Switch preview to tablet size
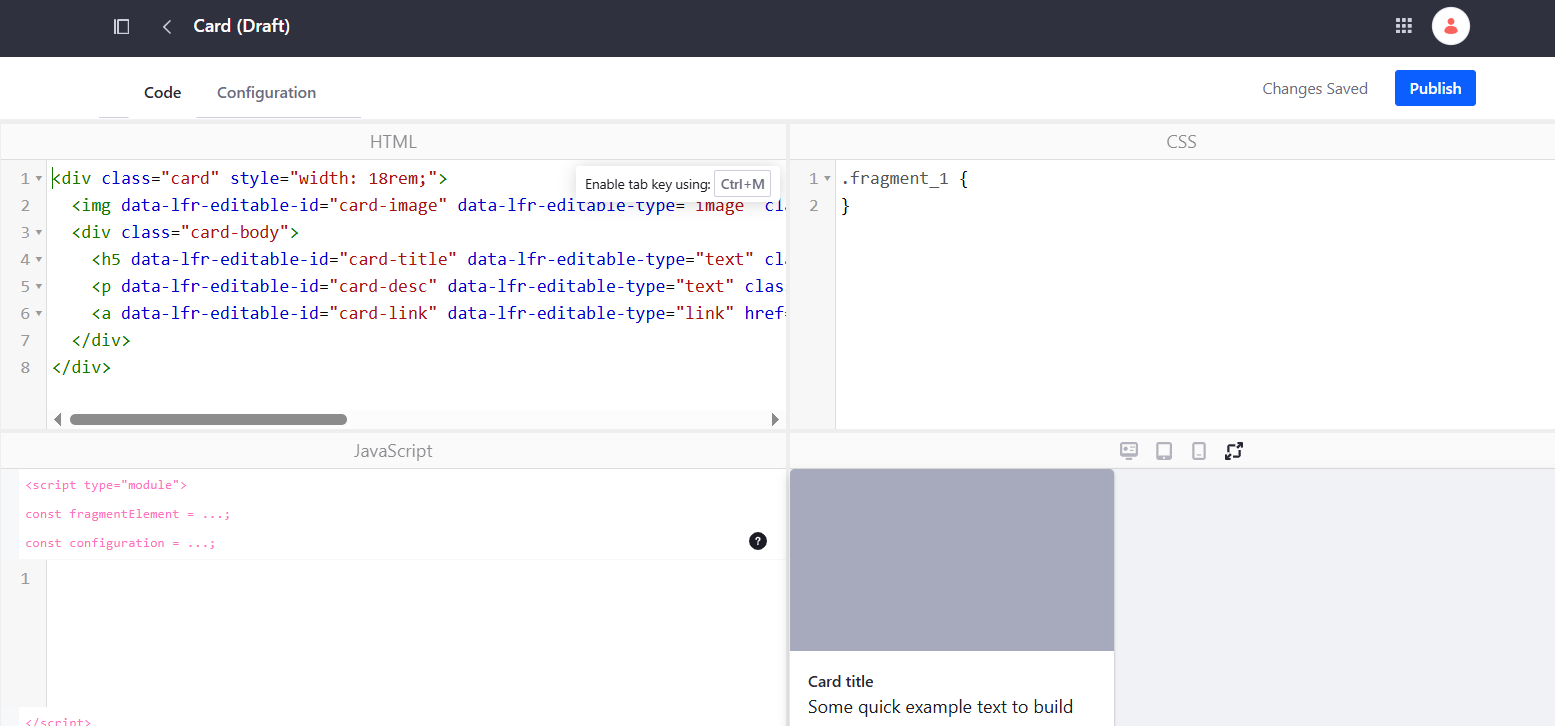Viewport: 1555px width, 726px height. (x=1164, y=451)
